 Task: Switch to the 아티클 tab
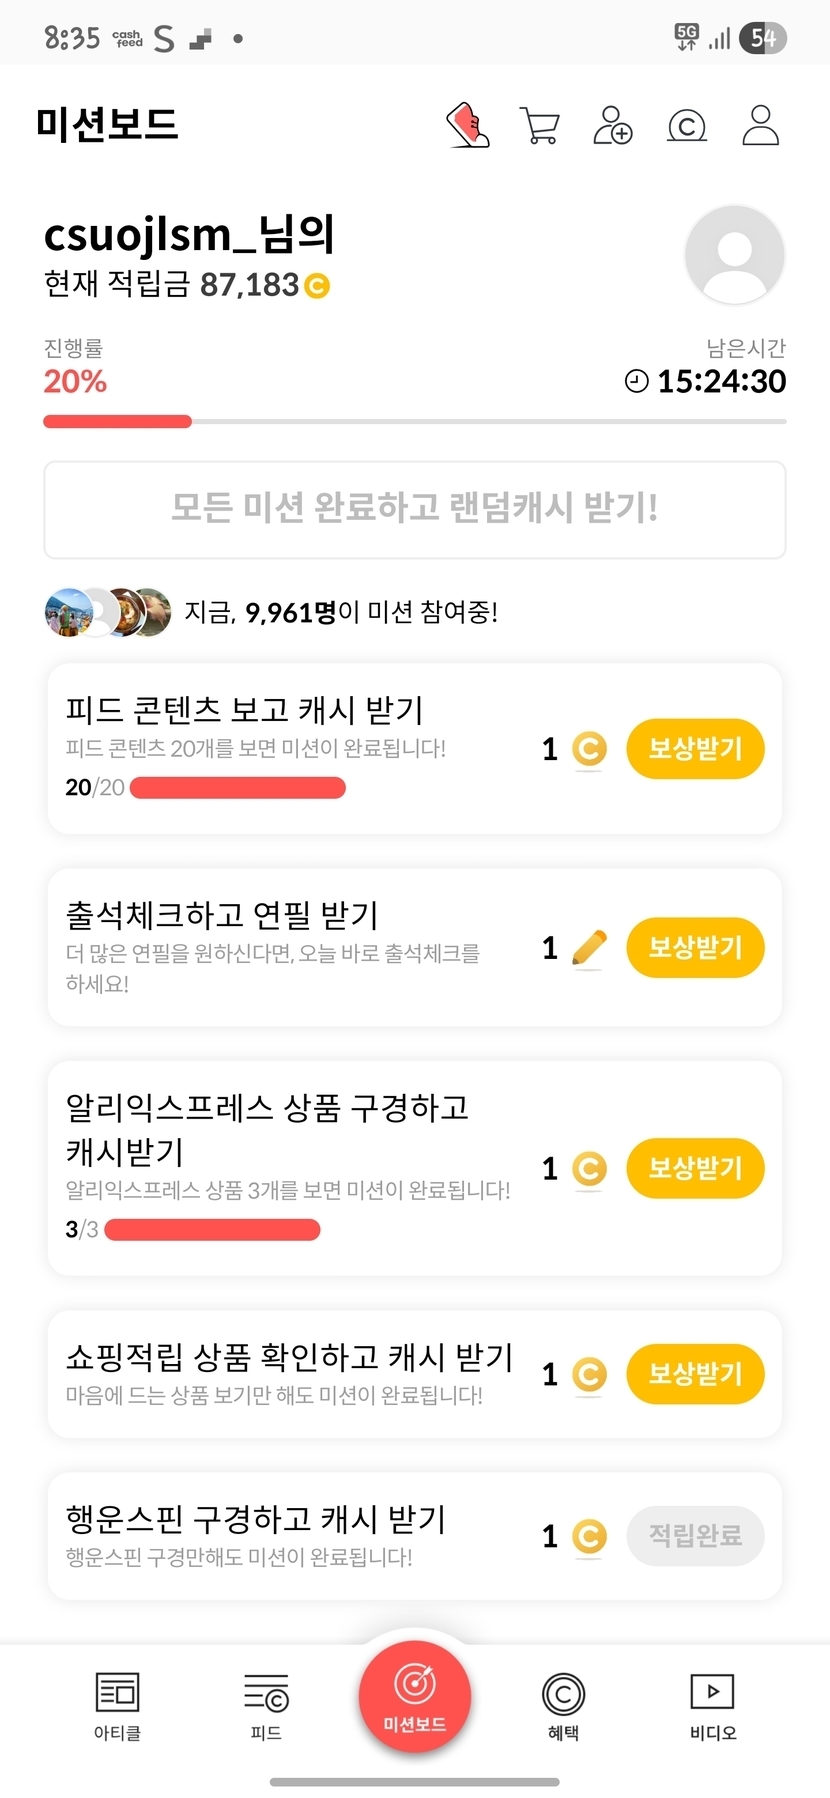tap(117, 1706)
